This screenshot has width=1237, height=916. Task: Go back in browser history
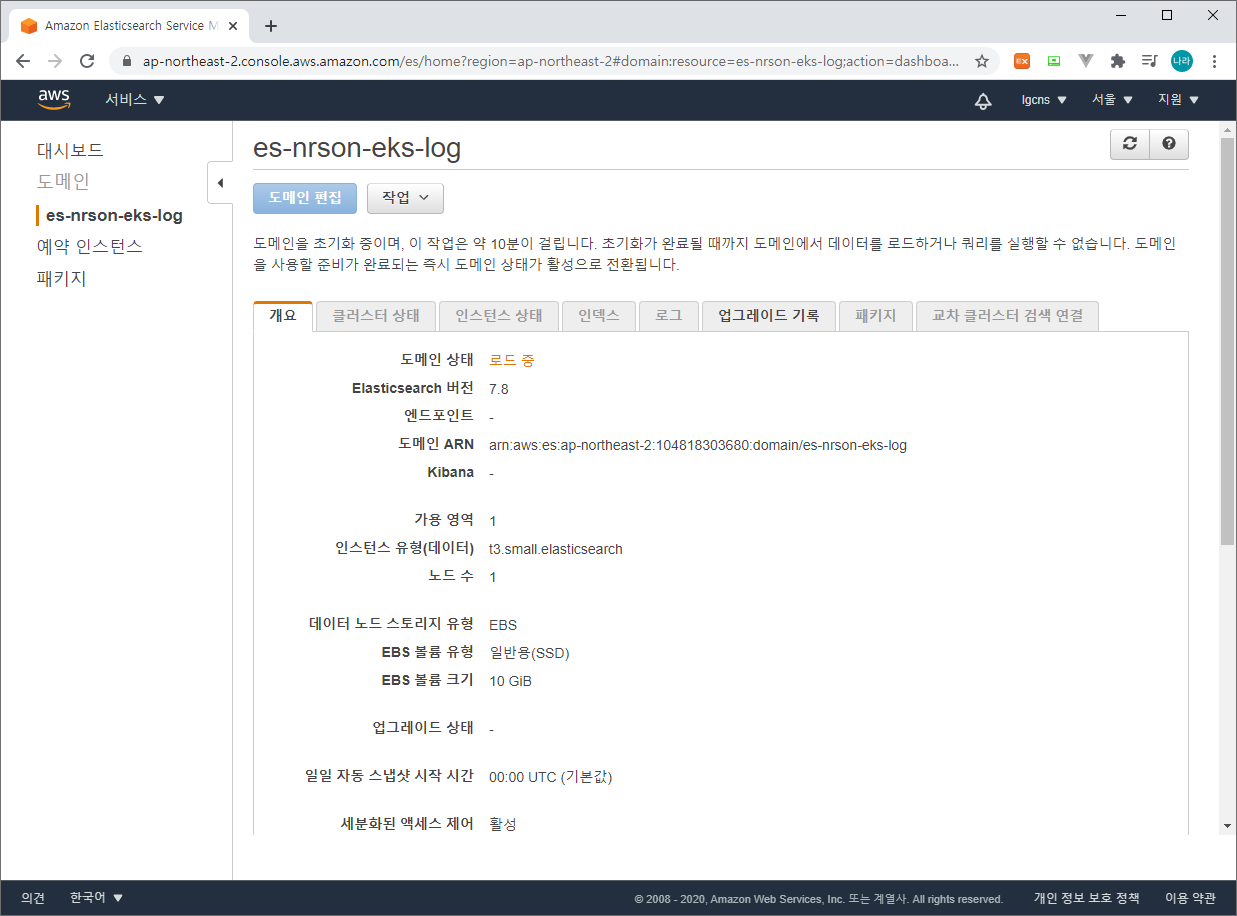[x=23, y=61]
